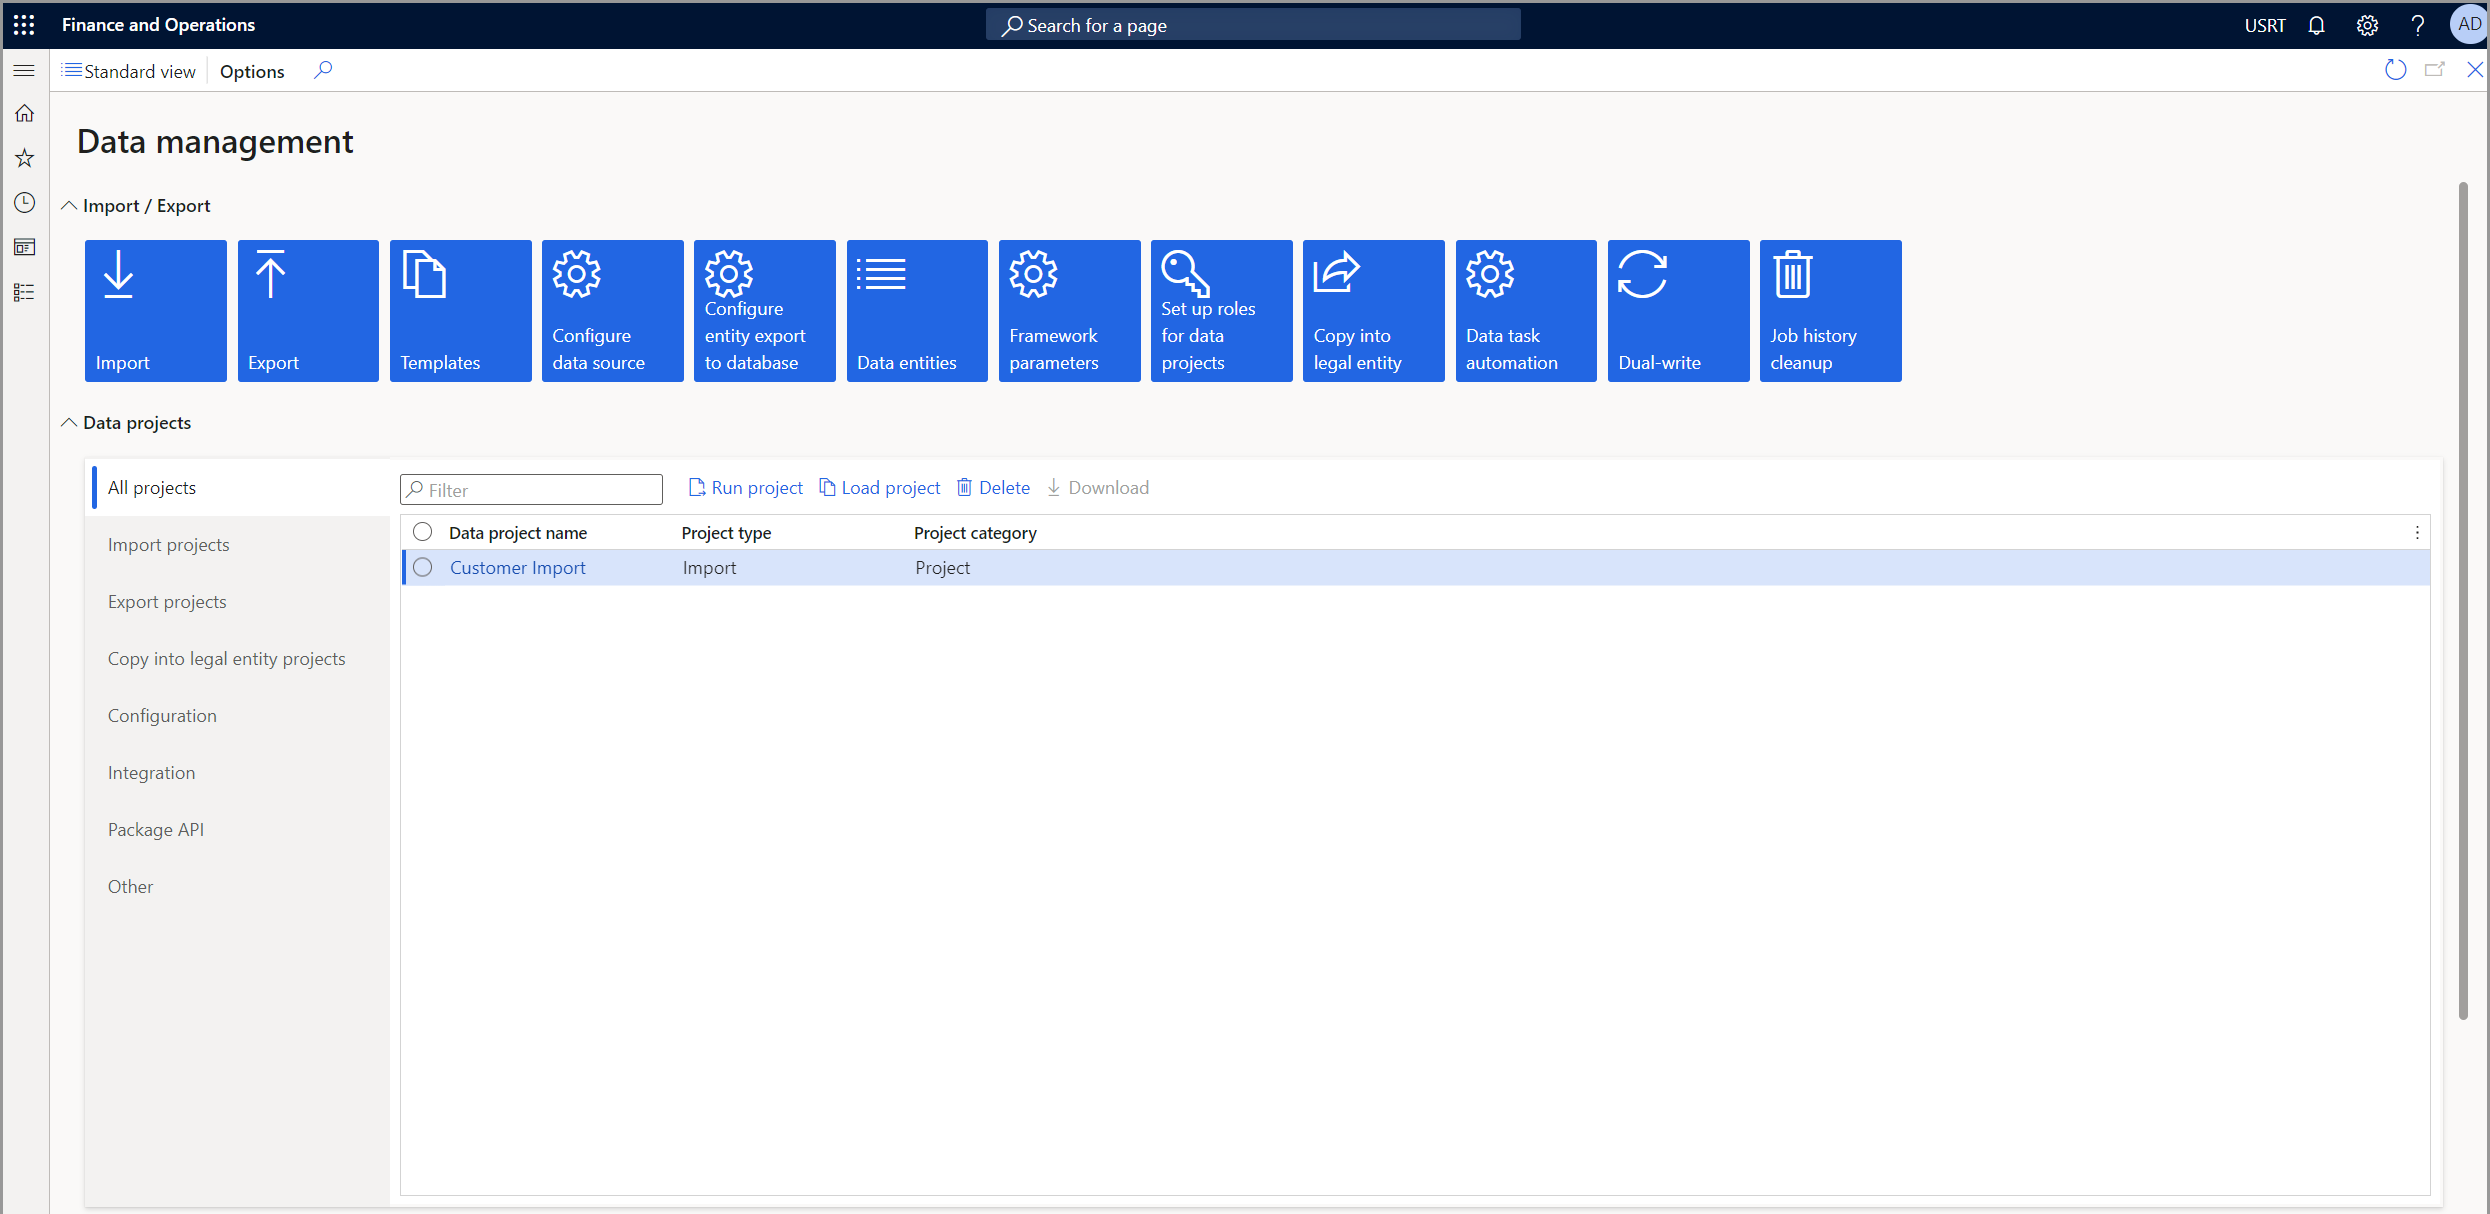This screenshot has width=2490, height=1214.
Task: Collapse the Import / Export section
Action: tap(69, 206)
